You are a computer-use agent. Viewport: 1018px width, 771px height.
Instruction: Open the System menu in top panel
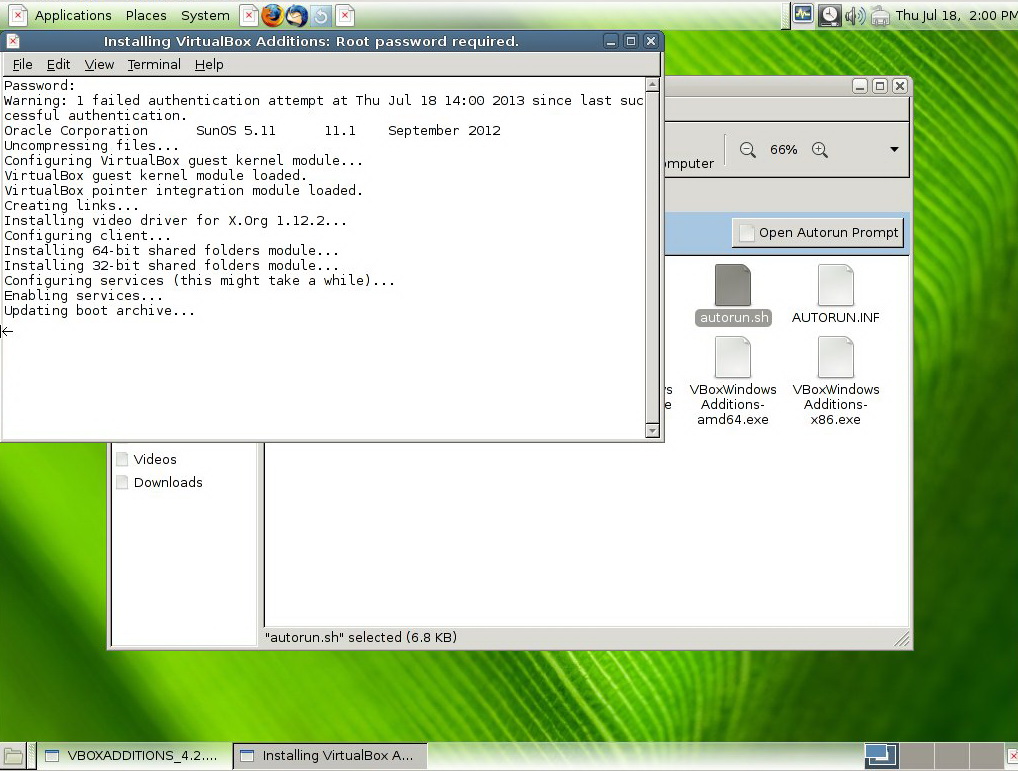tap(205, 15)
